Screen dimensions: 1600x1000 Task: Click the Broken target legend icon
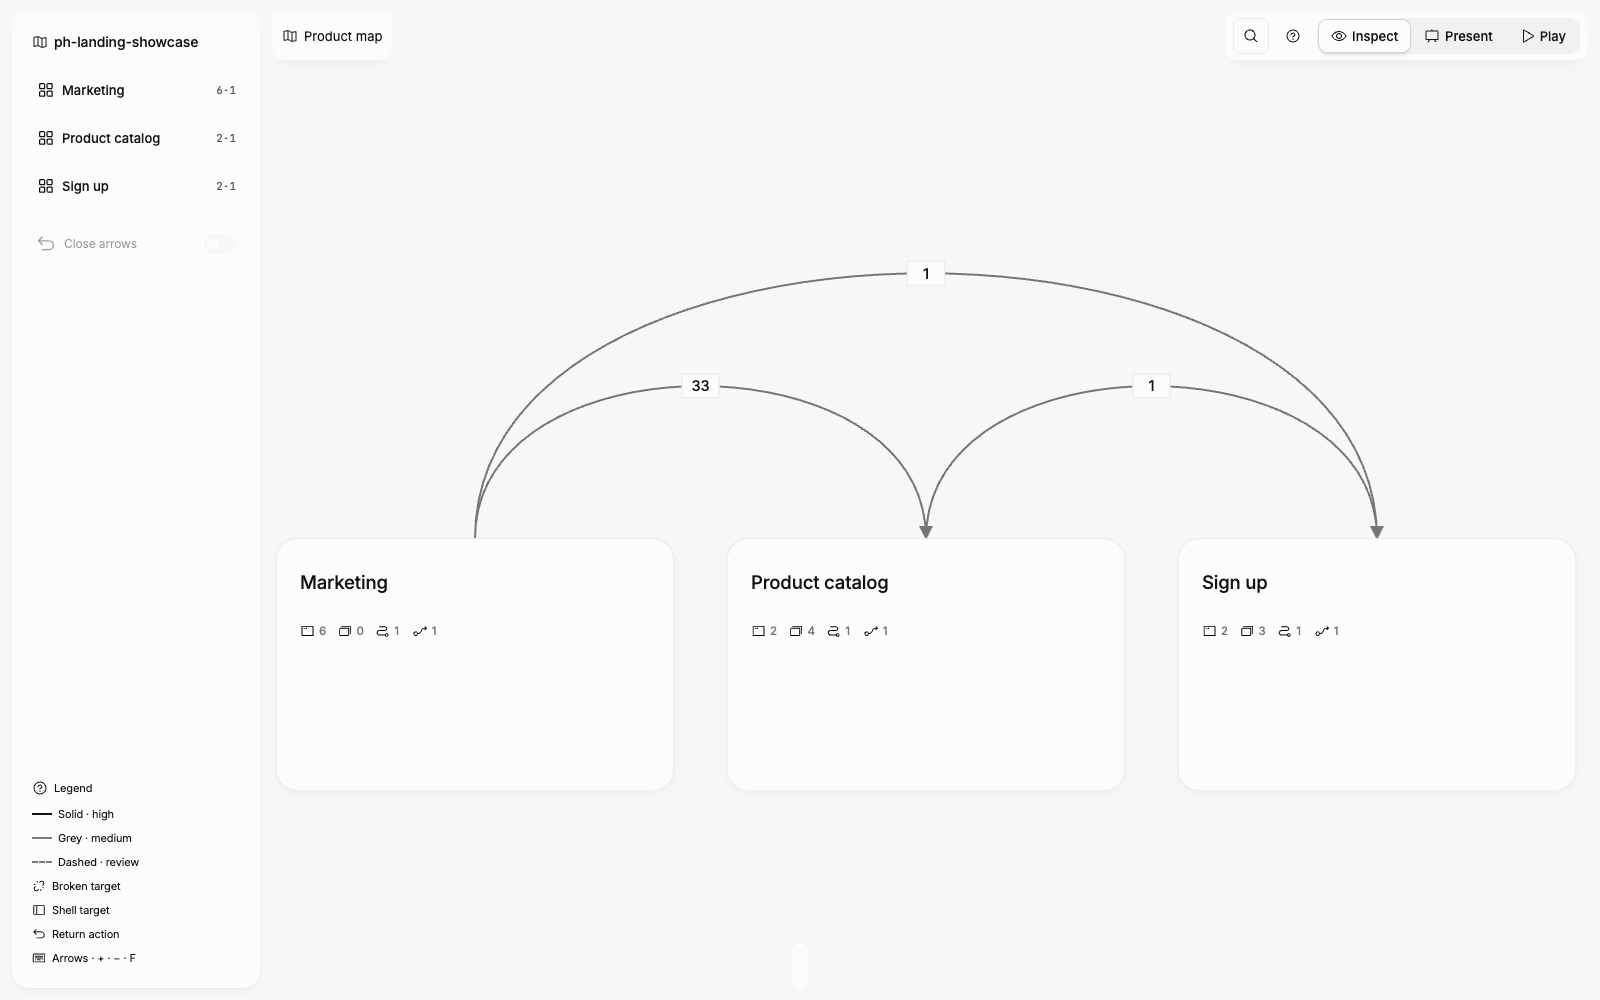tap(39, 886)
